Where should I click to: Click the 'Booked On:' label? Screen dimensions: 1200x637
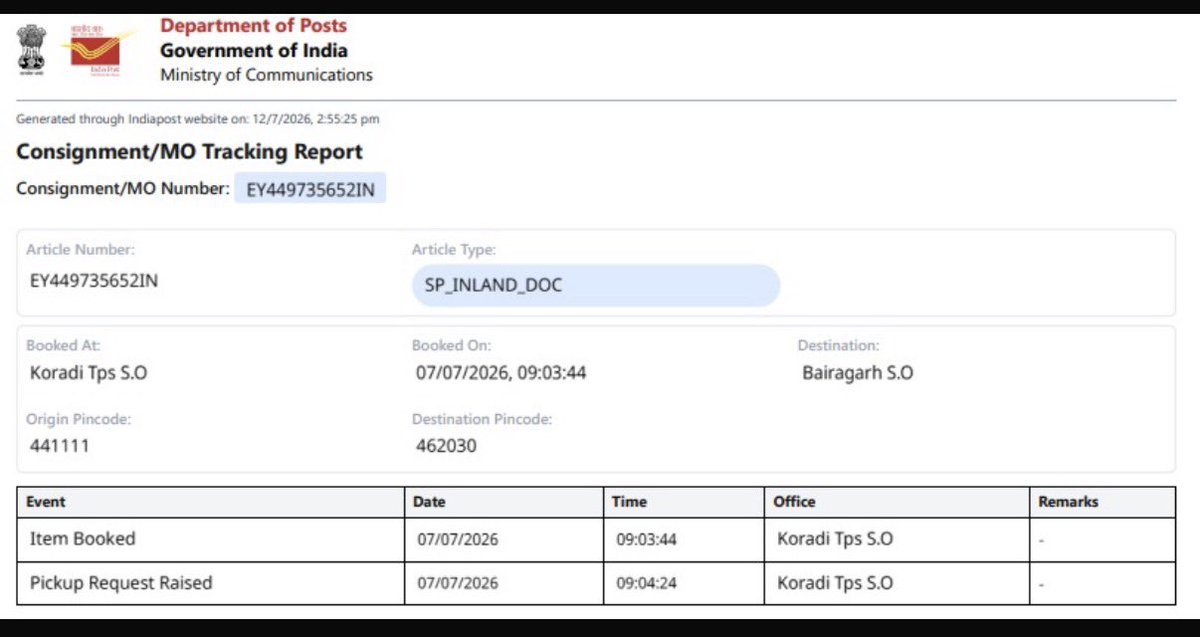451,345
